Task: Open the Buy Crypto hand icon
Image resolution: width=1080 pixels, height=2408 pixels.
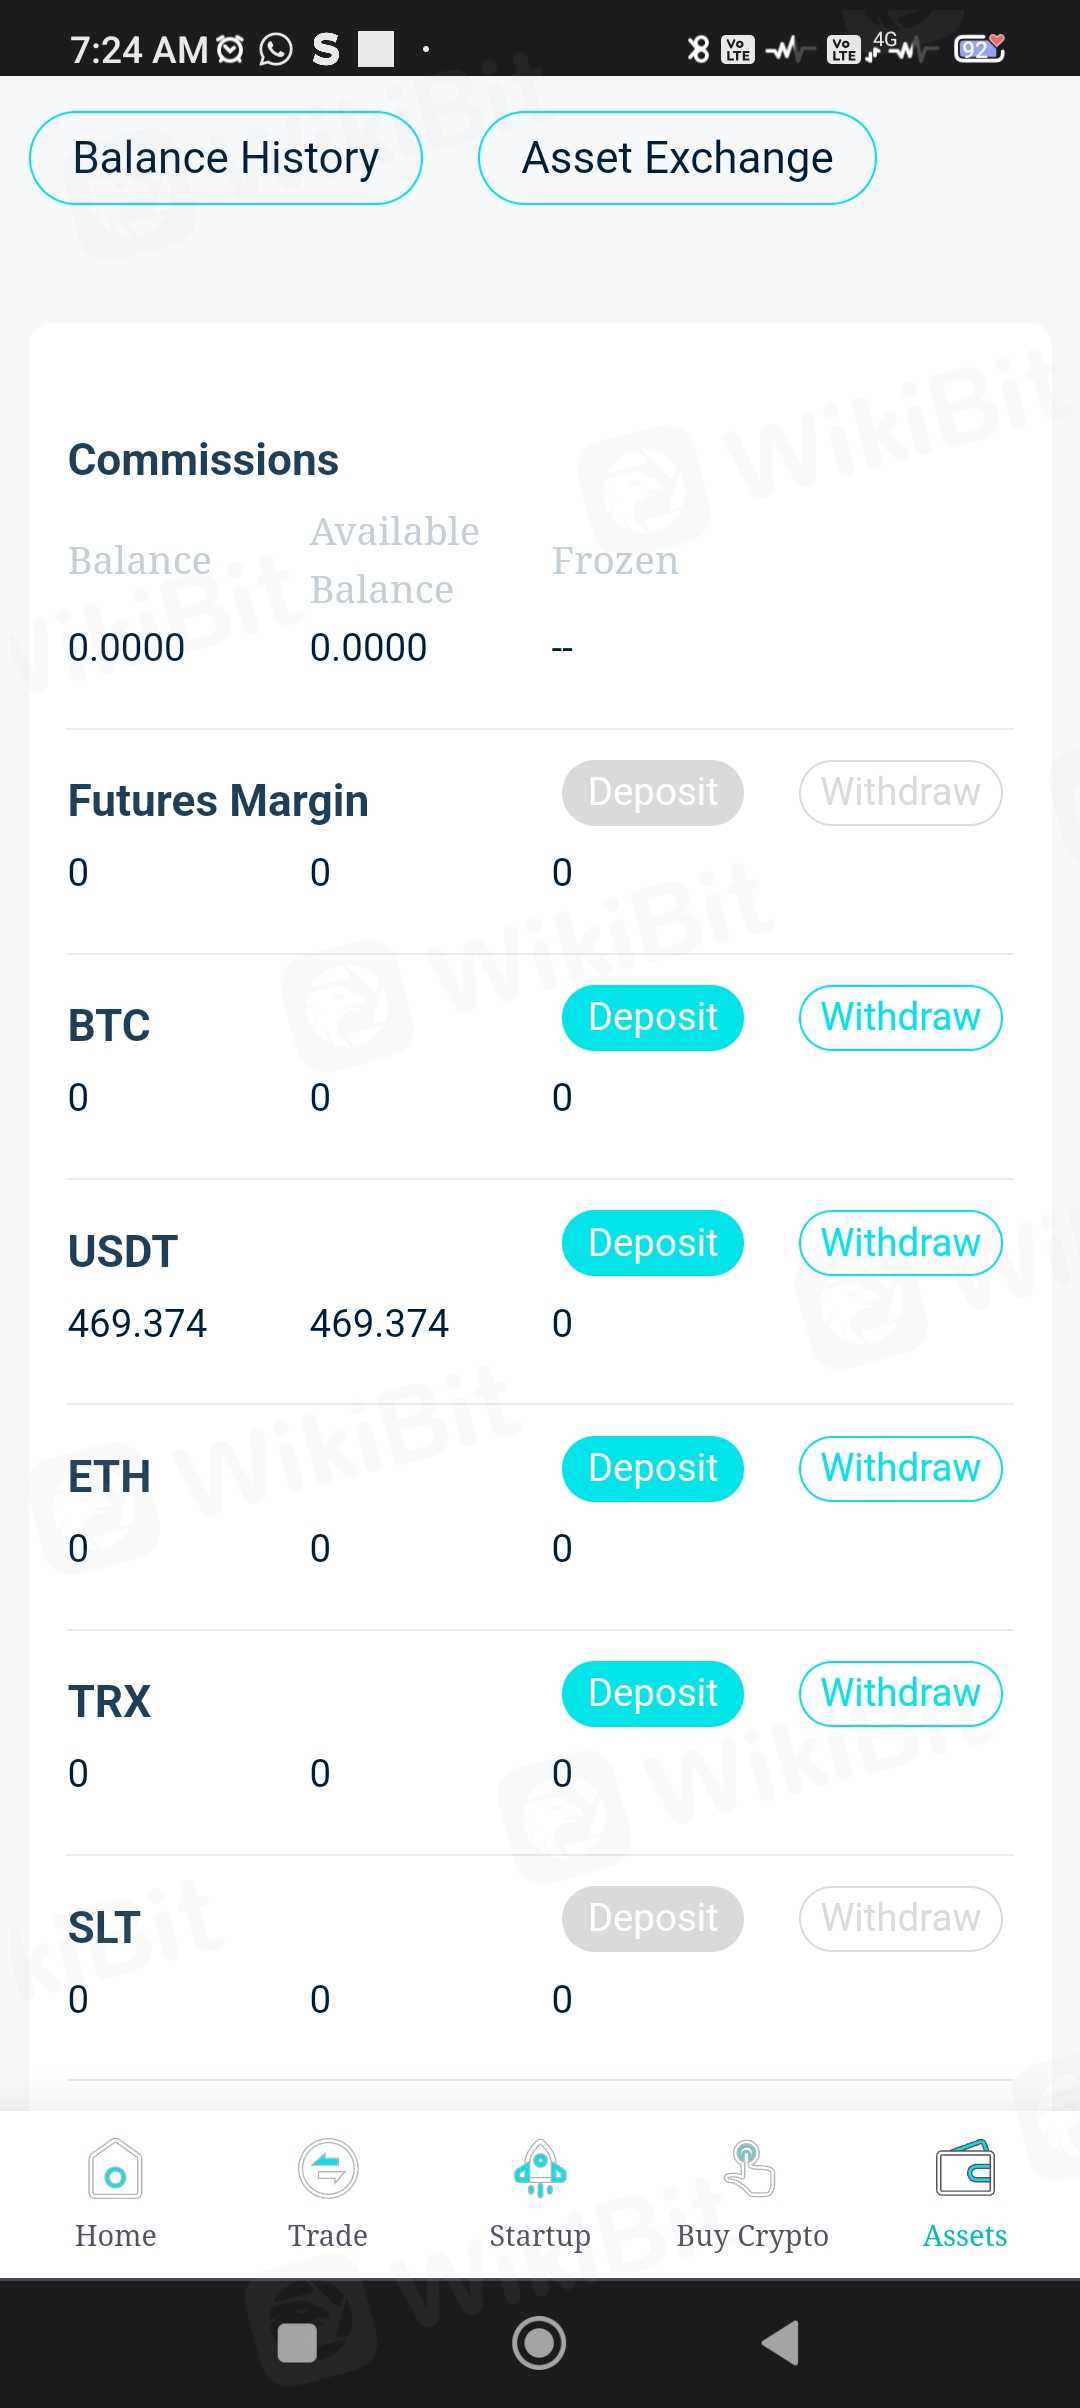Action: (x=752, y=2170)
